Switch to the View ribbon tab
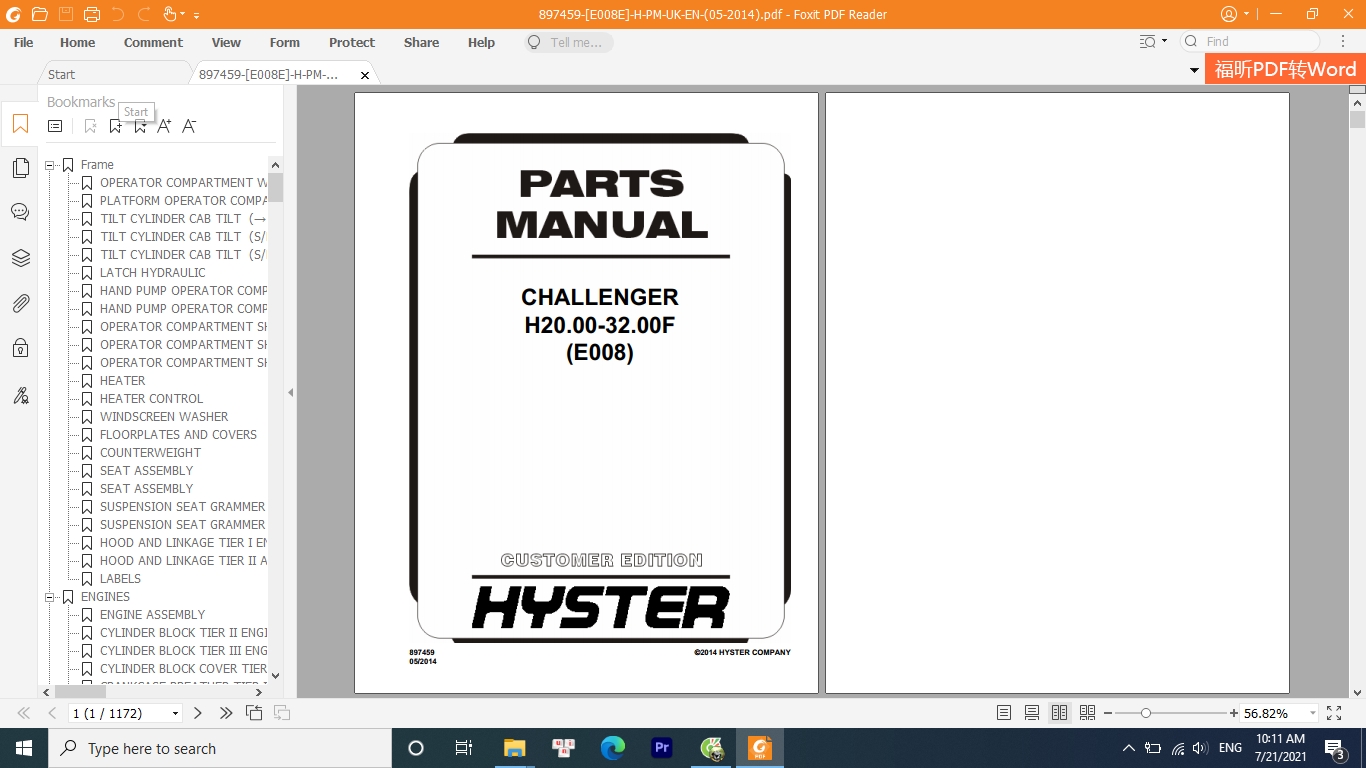This screenshot has height=768, width=1366. [226, 42]
